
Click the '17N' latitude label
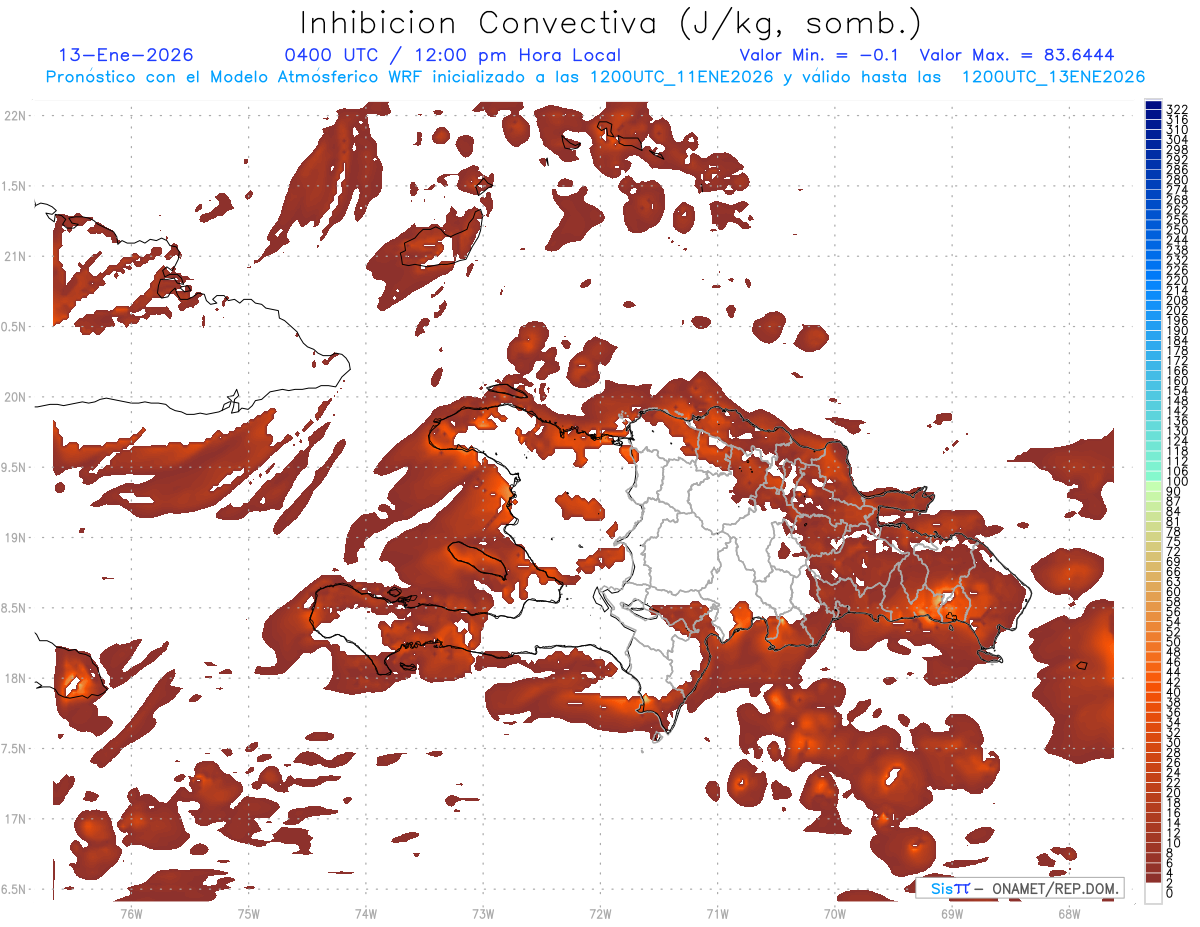click(x=16, y=819)
